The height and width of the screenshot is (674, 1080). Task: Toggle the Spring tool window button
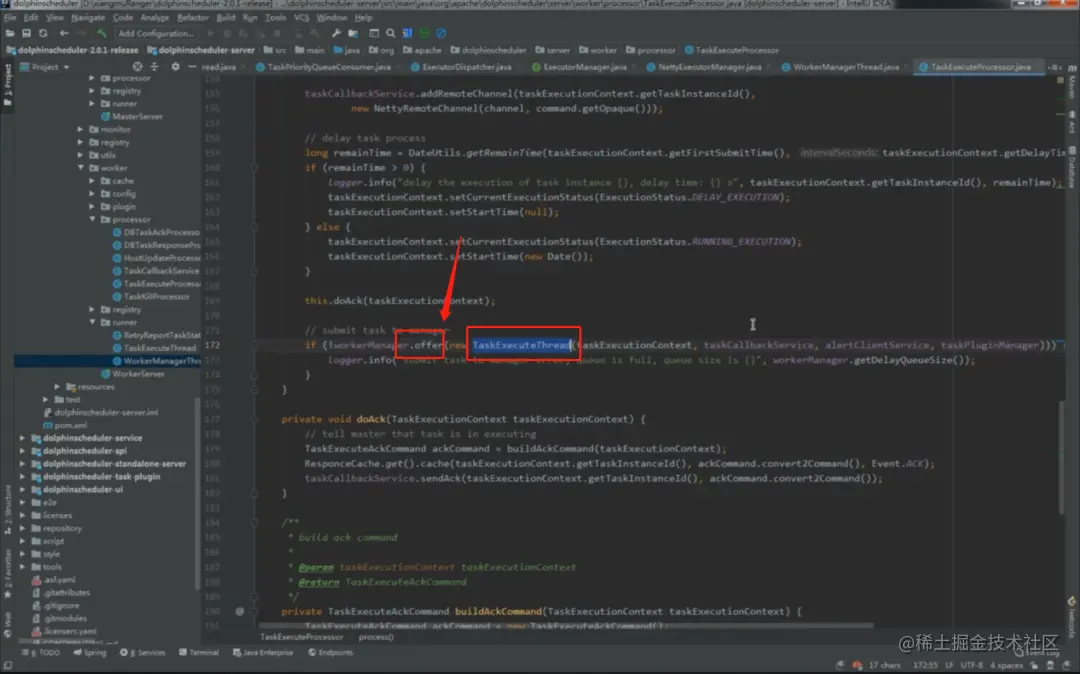pos(90,652)
